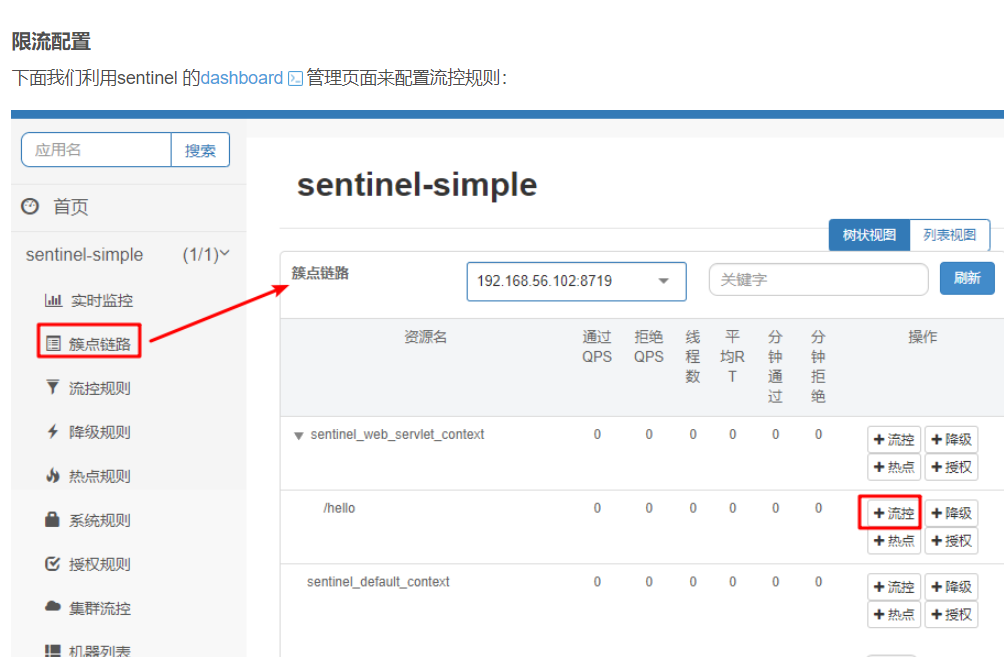
Task: Click the 簇点链路 list icon
Action: (53, 344)
